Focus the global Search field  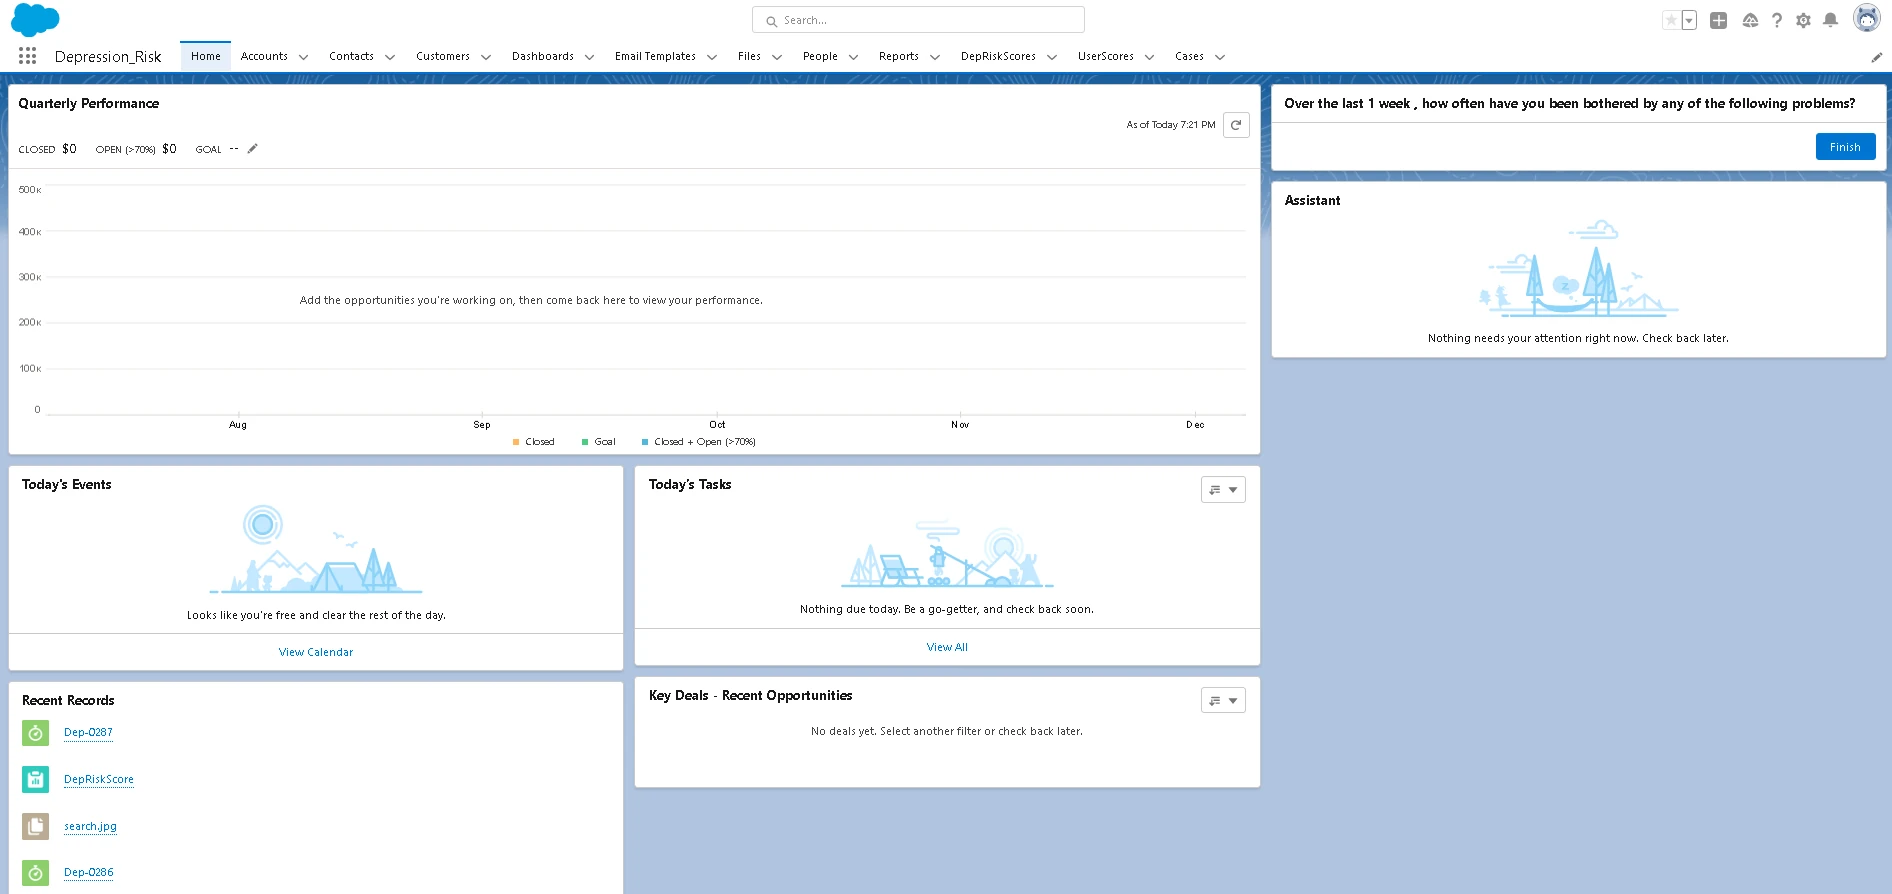click(x=918, y=20)
